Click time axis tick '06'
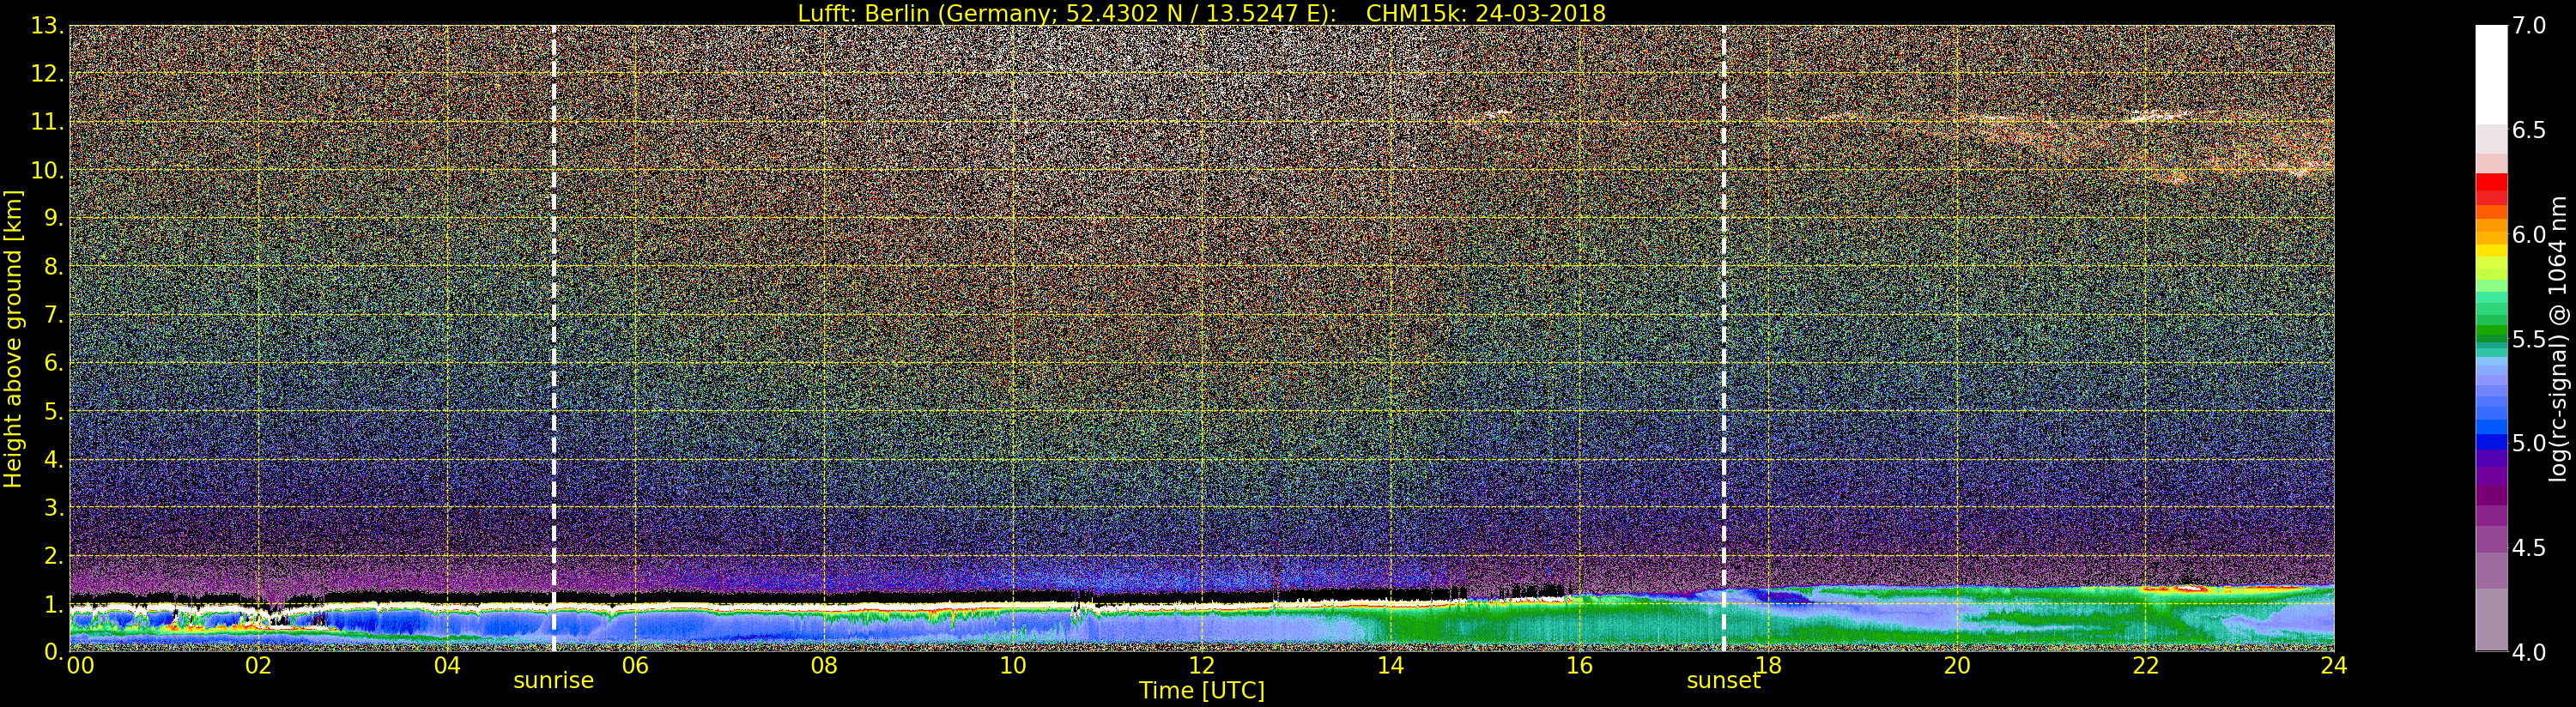Image resolution: width=2576 pixels, height=707 pixels. click(635, 666)
